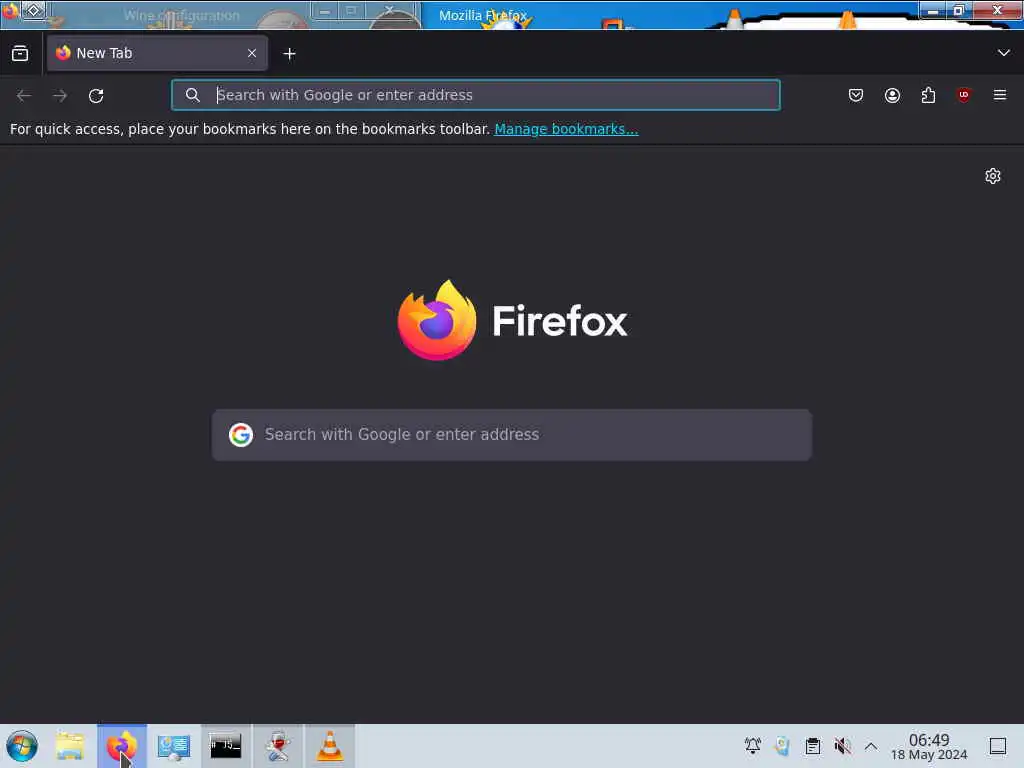Show desktop with corner tray button
1024x768 pixels.
point(998,746)
